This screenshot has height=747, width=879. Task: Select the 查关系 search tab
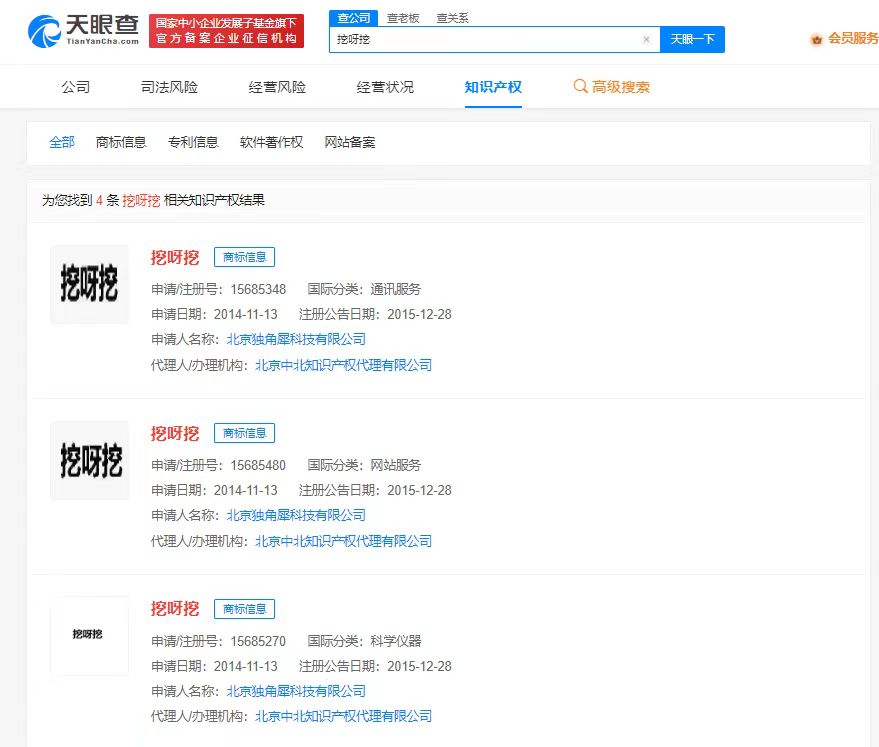(452, 18)
